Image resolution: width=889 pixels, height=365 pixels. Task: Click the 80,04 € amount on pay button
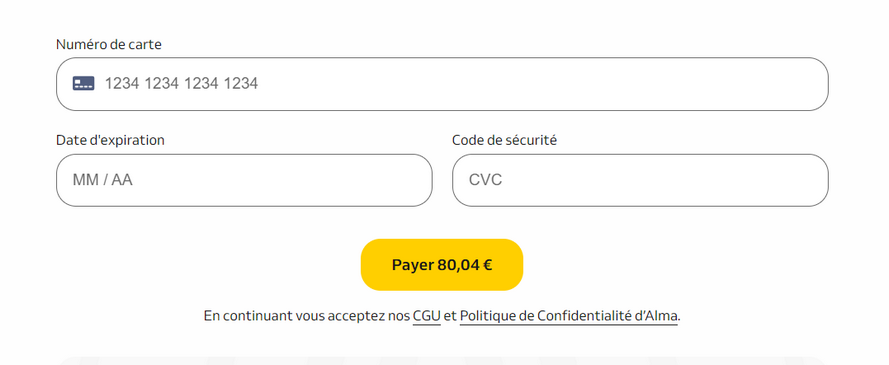pos(465,265)
